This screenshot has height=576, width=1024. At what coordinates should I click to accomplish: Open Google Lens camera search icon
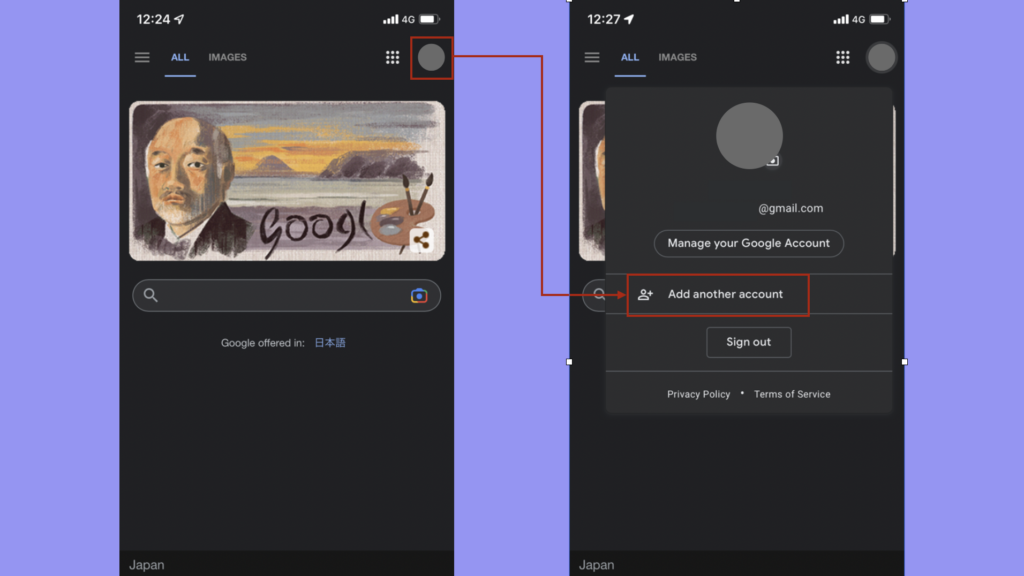[419, 296]
